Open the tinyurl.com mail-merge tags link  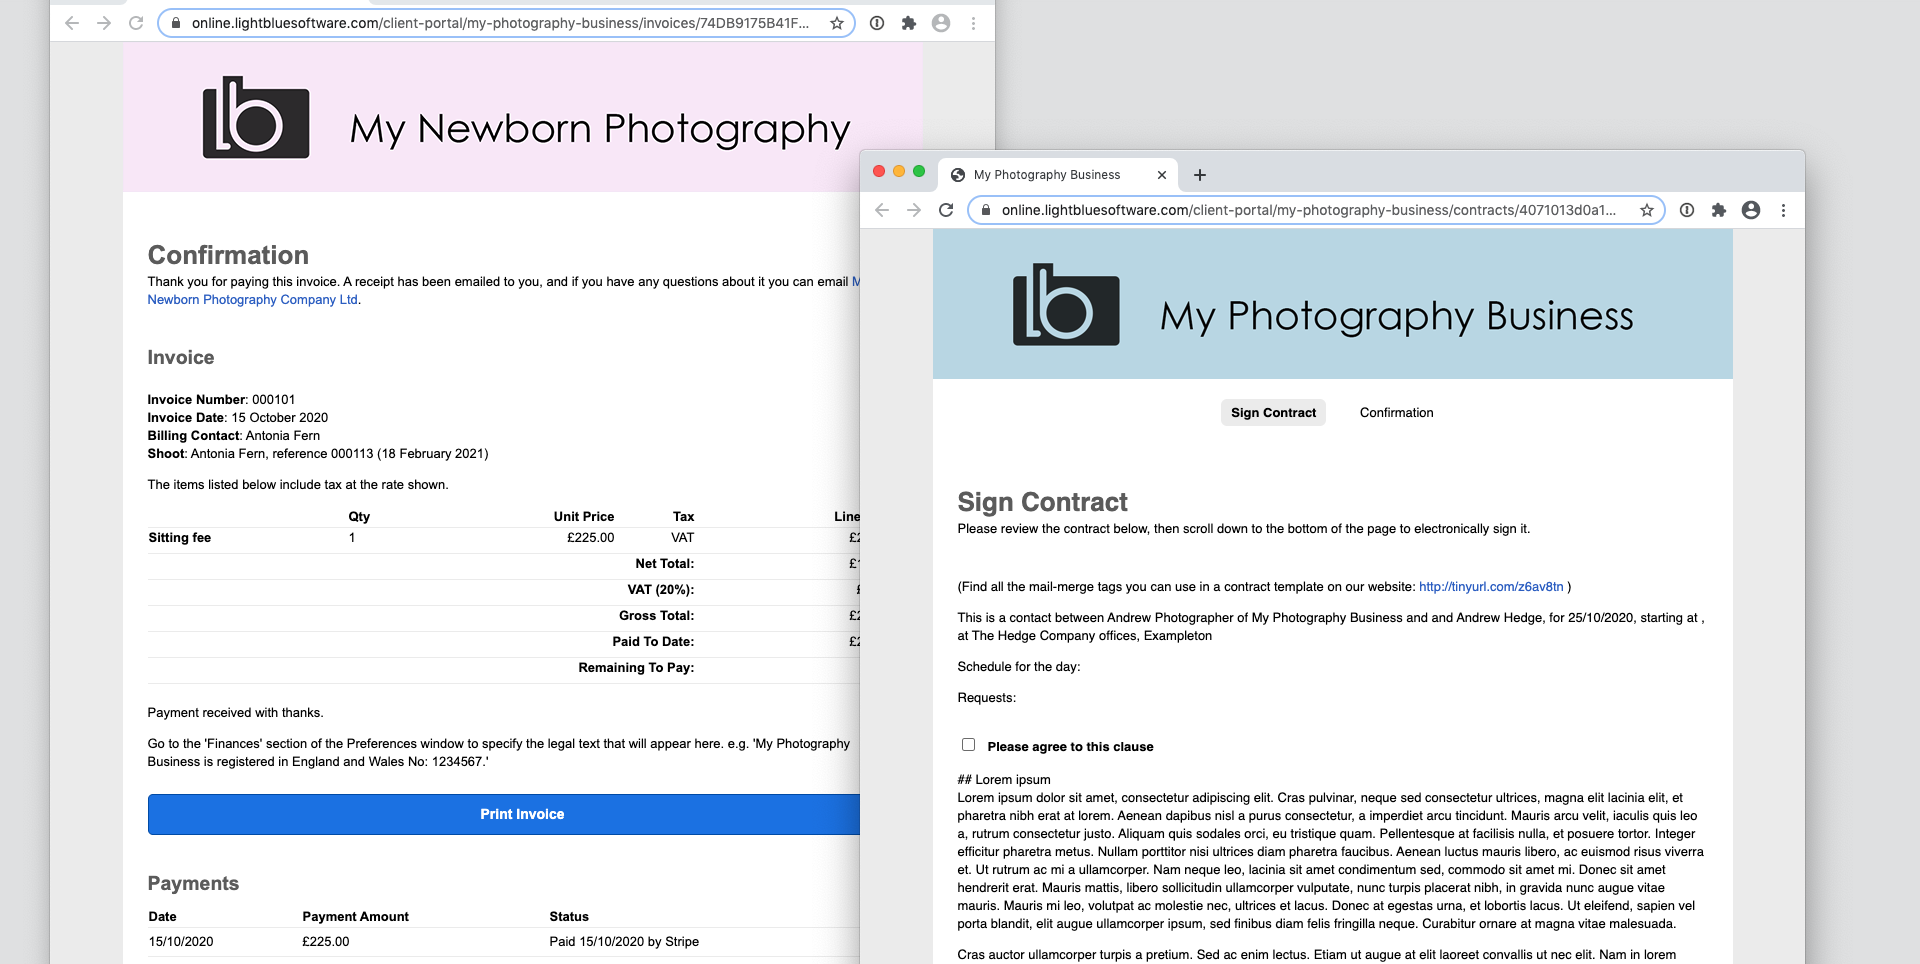(x=1490, y=587)
